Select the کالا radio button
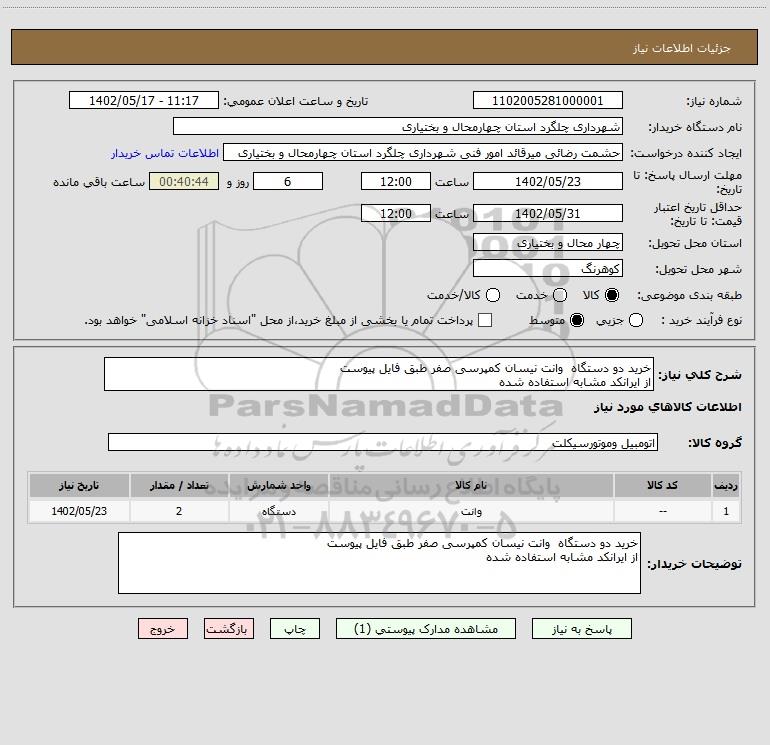 [x=612, y=295]
